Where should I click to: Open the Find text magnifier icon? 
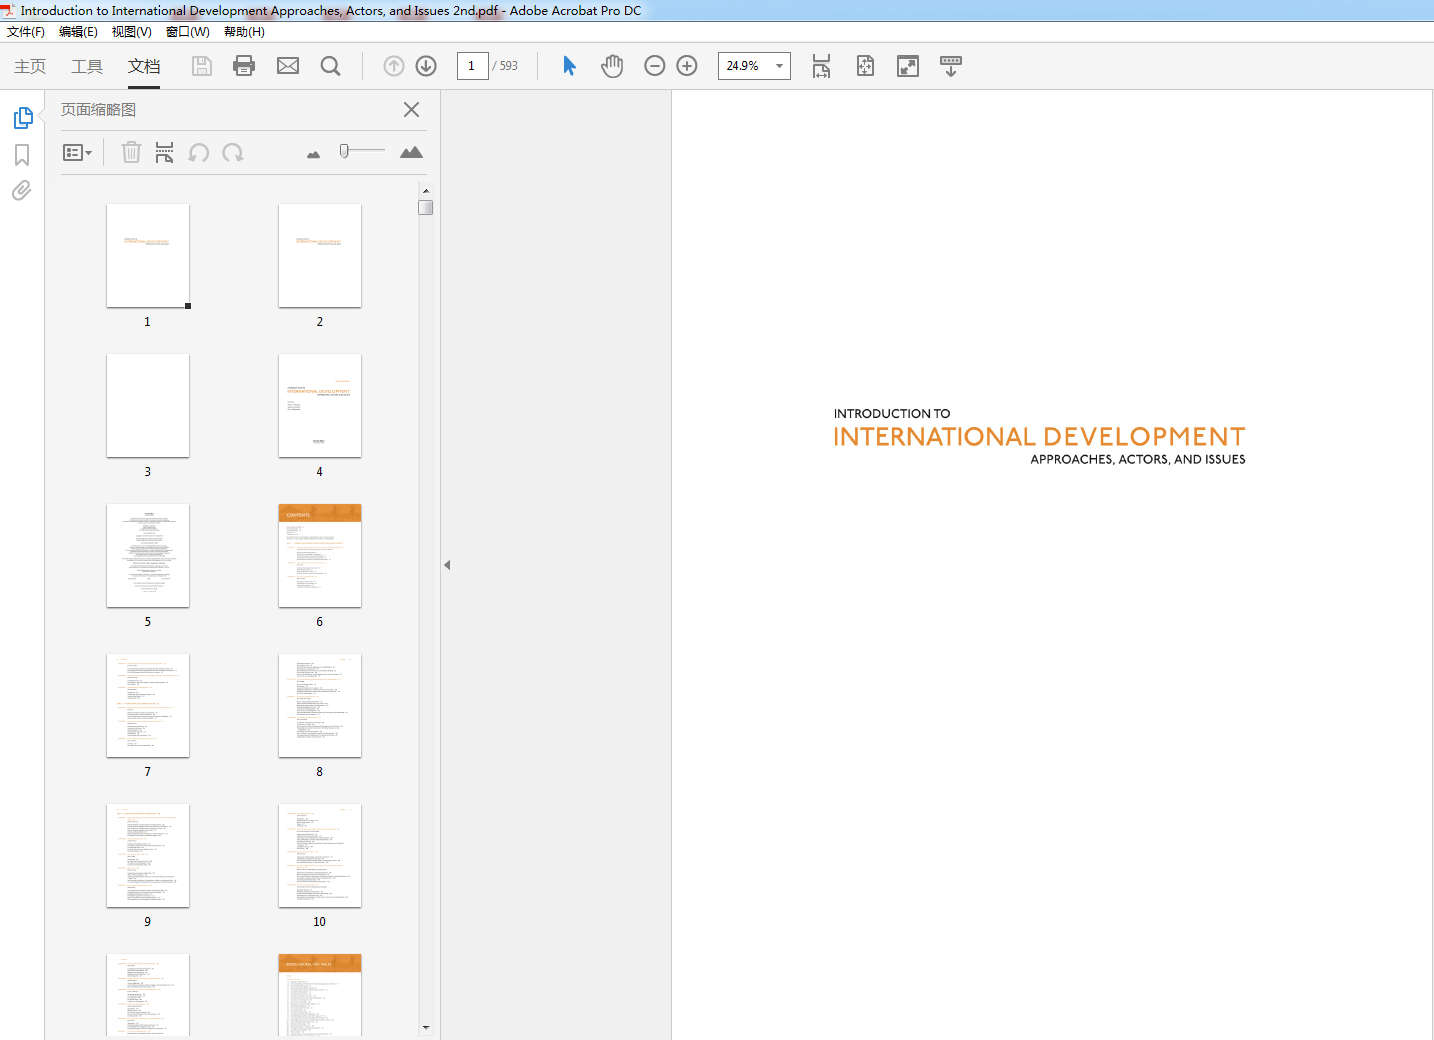click(331, 66)
